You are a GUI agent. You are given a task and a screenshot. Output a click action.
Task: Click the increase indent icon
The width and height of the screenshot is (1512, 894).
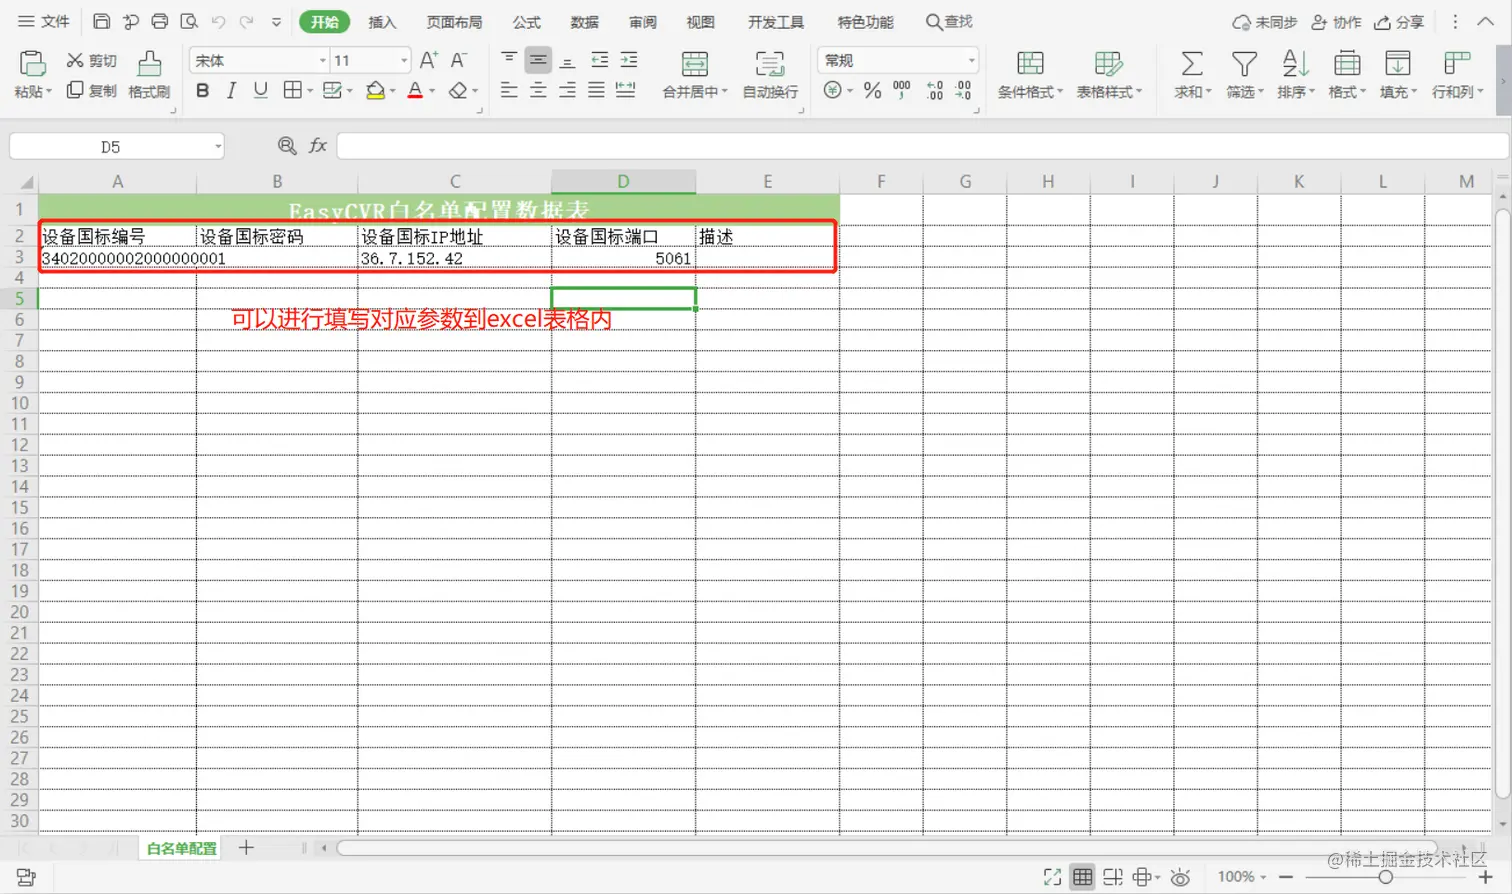tap(628, 60)
